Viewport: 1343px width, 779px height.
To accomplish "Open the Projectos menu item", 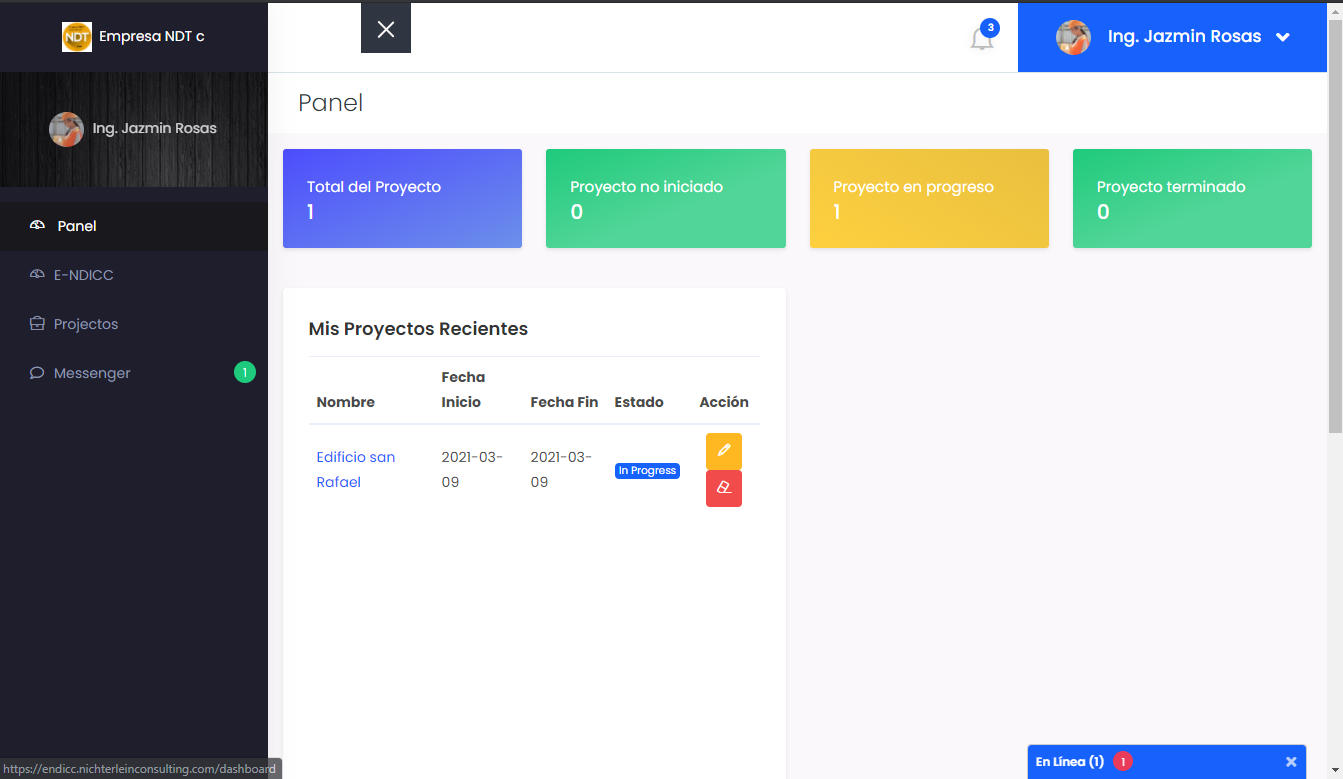I will click(86, 324).
